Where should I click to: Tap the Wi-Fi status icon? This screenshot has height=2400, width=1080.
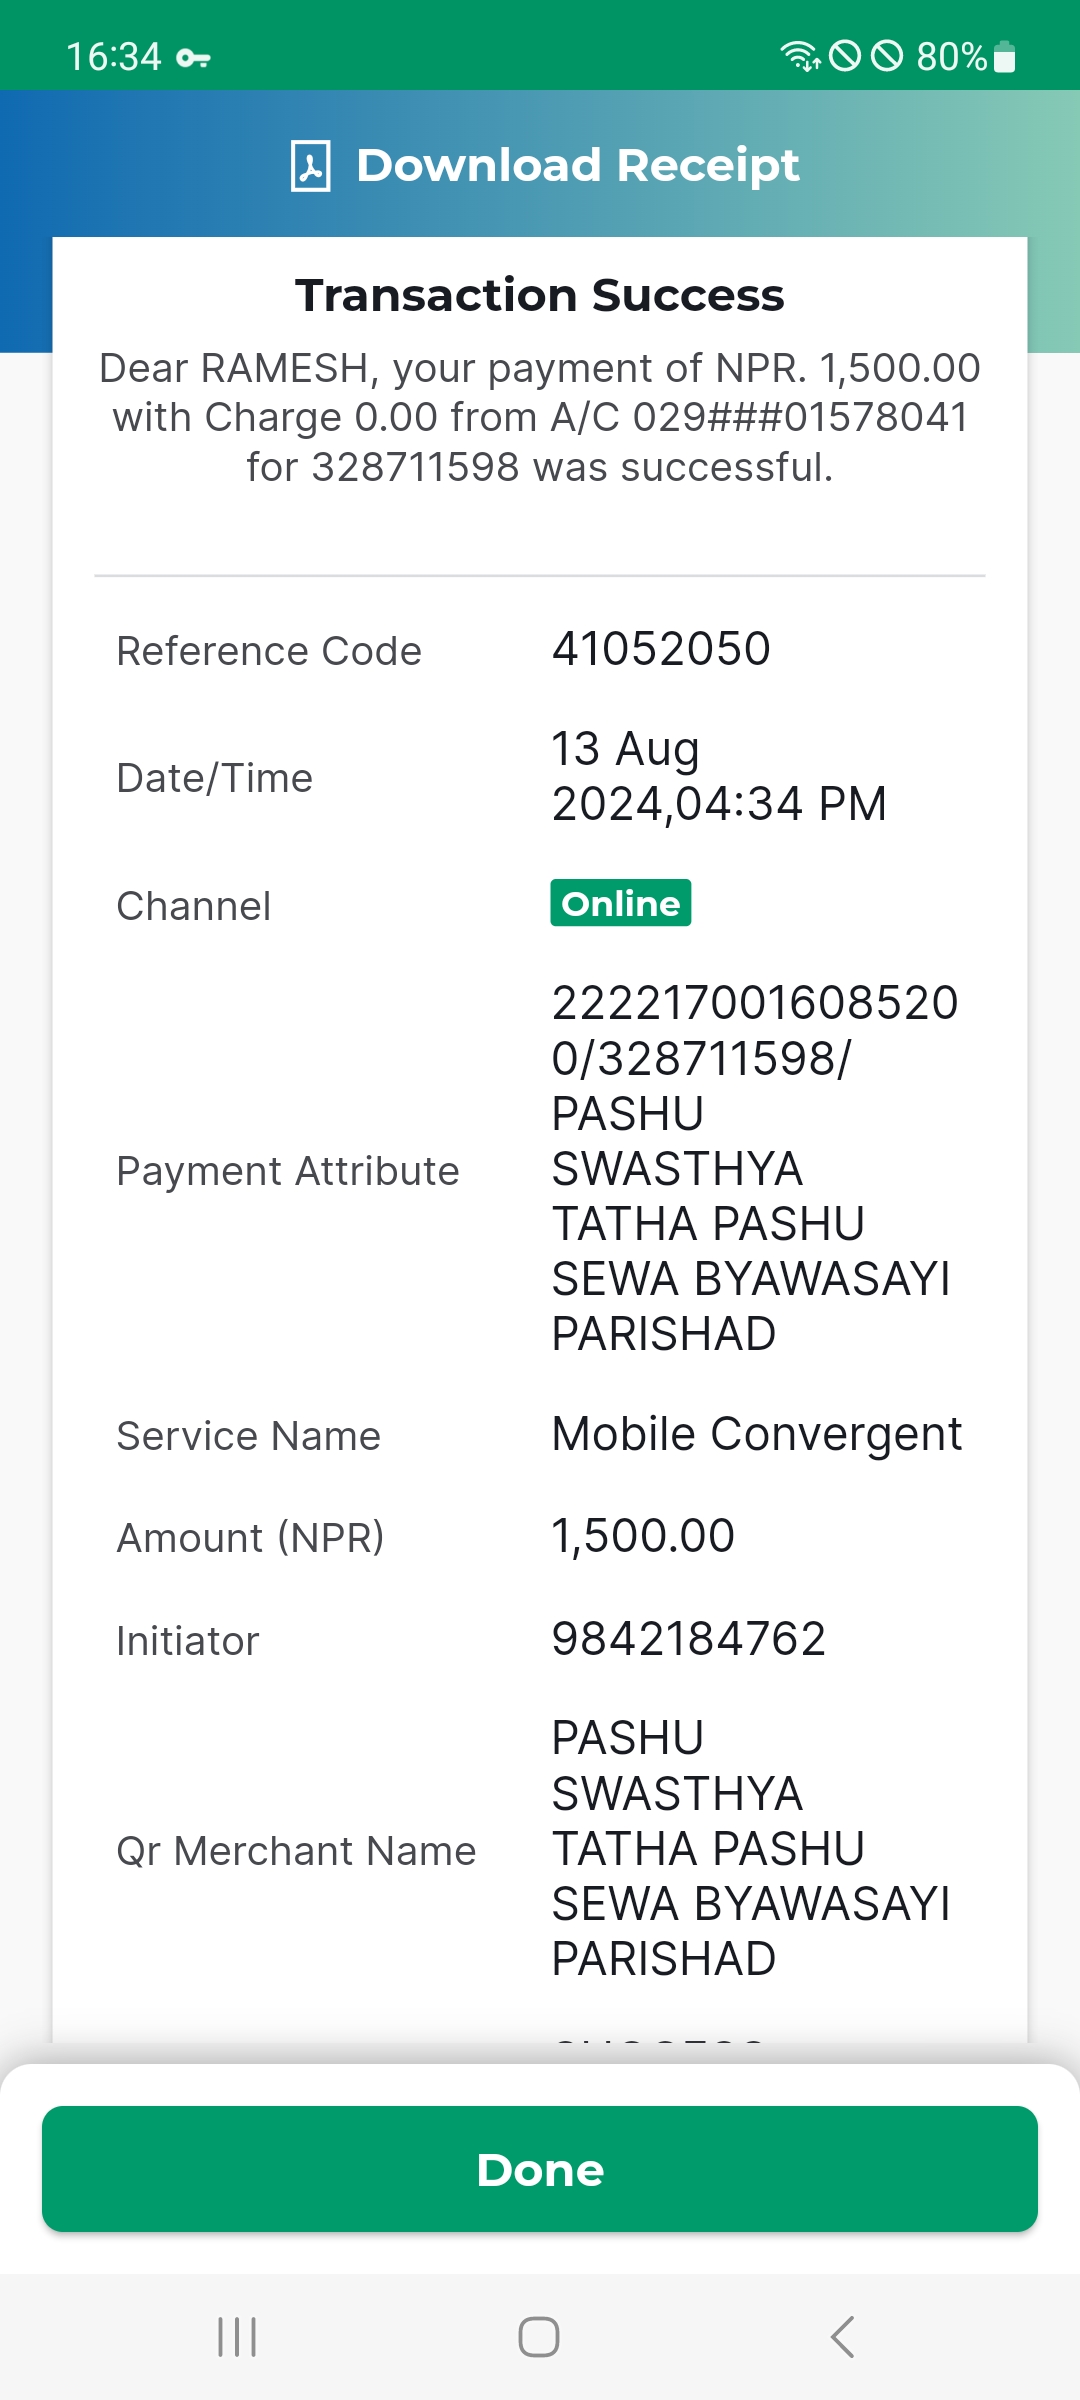(800, 56)
